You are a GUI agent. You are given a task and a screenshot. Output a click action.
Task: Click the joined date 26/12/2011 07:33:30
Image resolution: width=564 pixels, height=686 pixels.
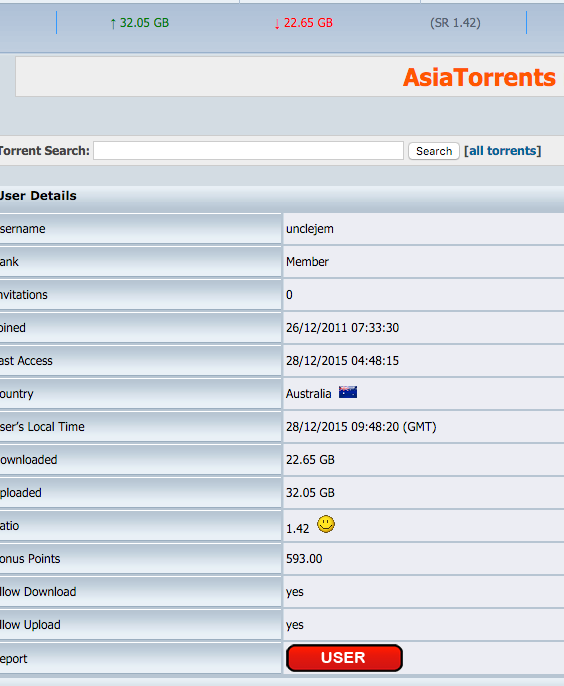343,328
